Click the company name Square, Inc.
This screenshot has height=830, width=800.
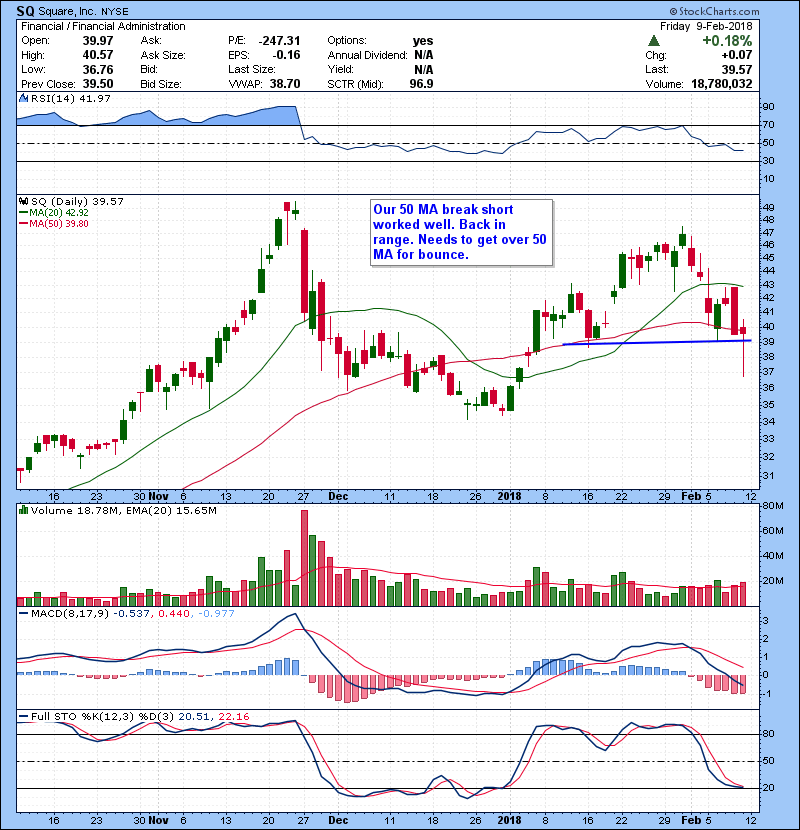(68, 12)
